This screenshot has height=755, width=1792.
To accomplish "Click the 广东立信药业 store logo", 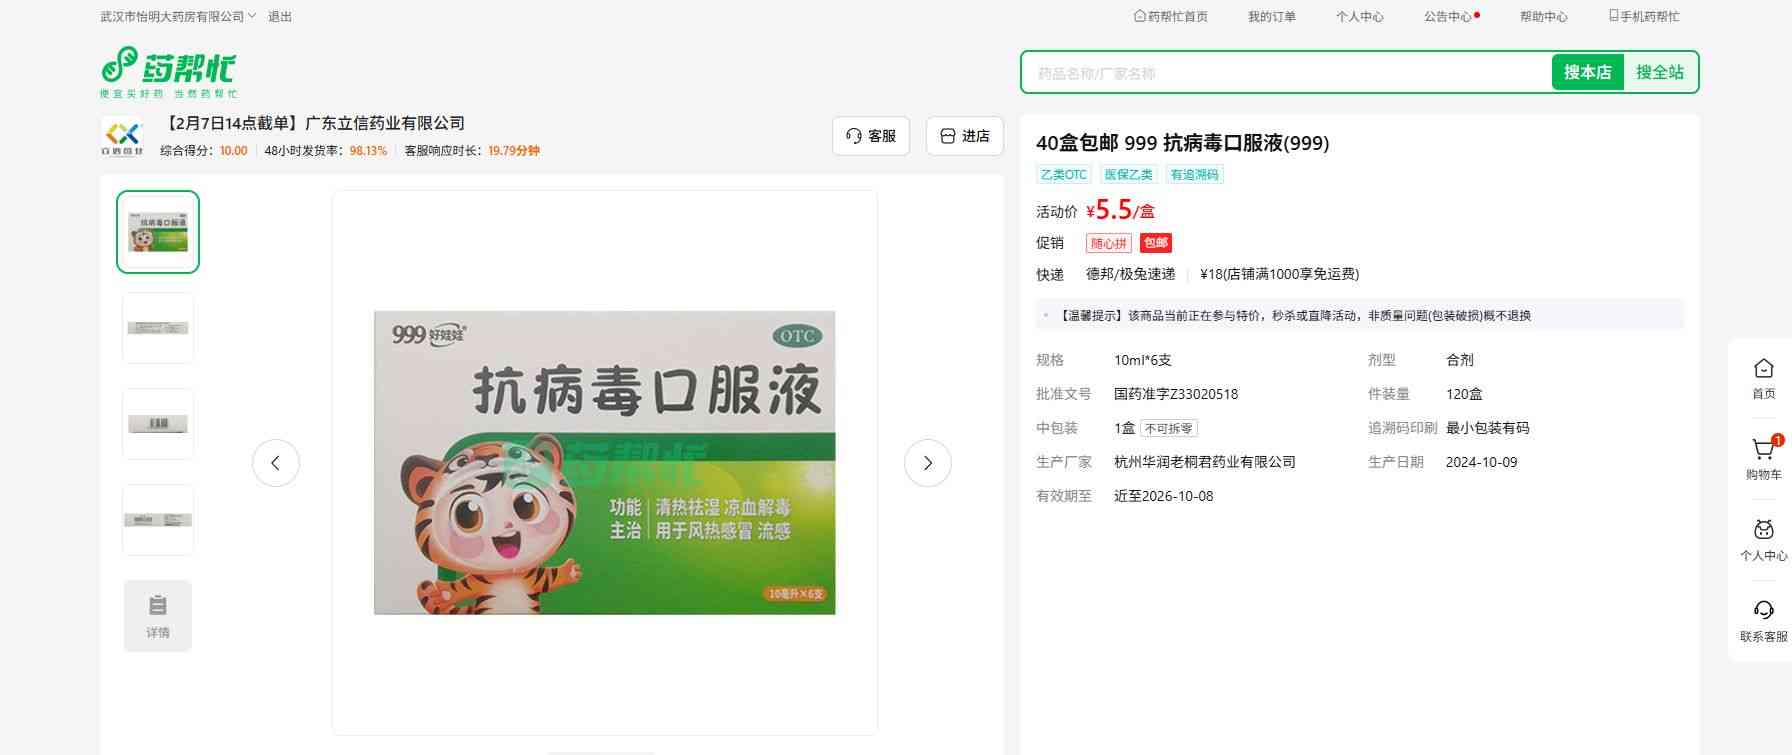I will pos(122,136).
